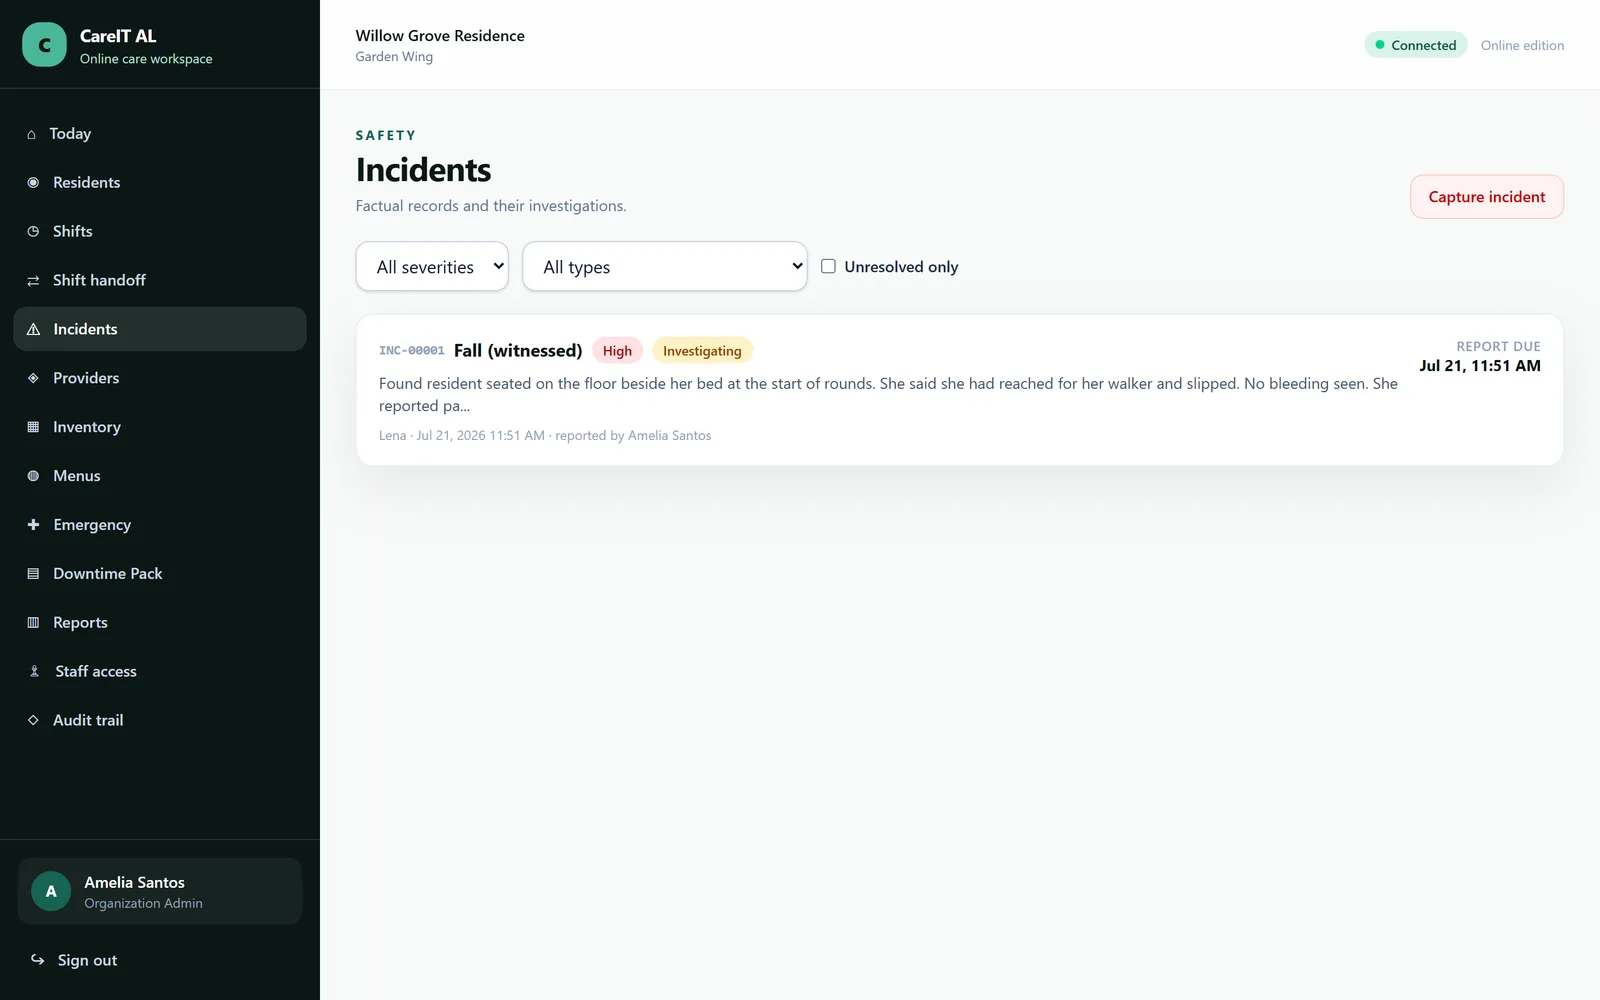The height and width of the screenshot is (1000, 1600).
Task: Click the Today home icon
Action: pos(31,134)
